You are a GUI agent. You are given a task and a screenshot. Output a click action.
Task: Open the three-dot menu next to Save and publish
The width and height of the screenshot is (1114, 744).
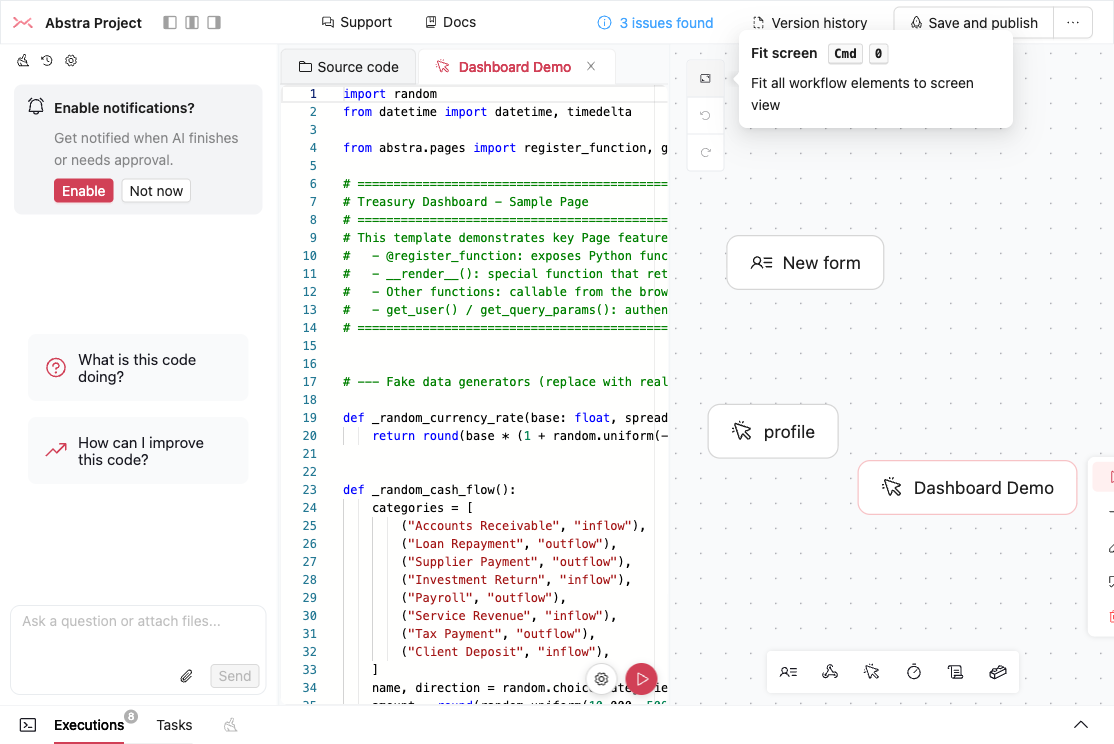[x=1073, y=22]
